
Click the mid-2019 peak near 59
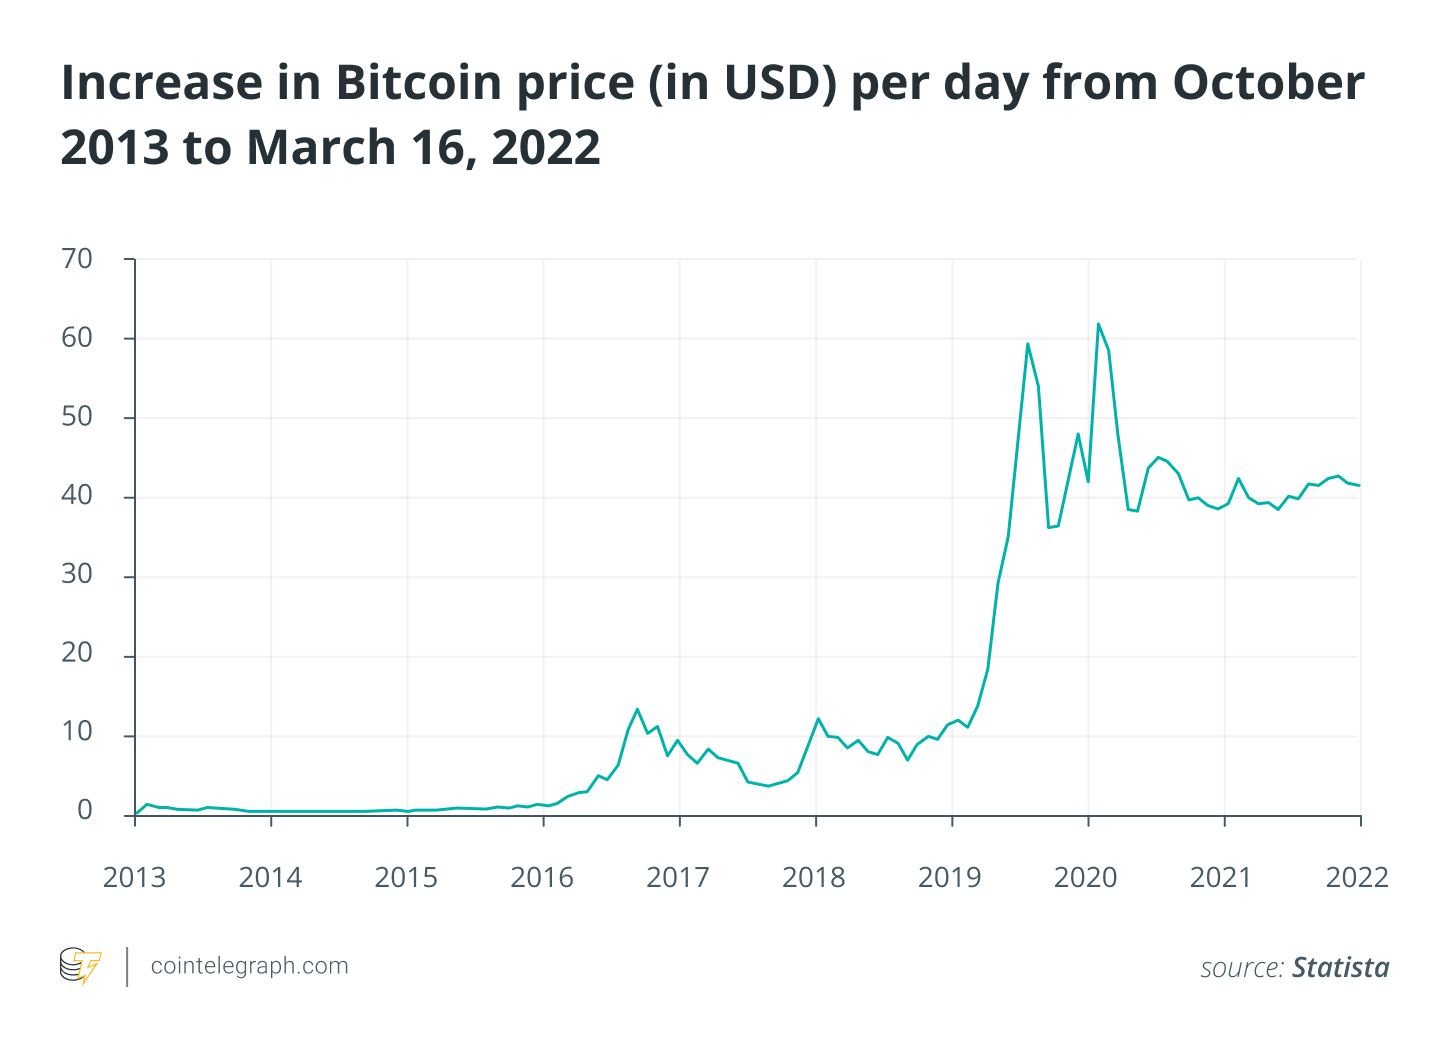pos(1027,344)
